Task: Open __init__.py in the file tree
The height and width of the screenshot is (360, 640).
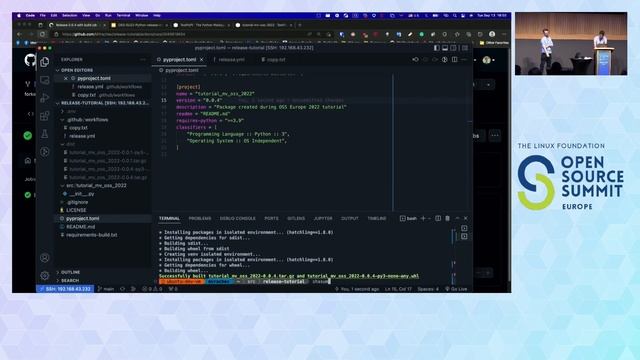Action: click(x=82, y=193)
